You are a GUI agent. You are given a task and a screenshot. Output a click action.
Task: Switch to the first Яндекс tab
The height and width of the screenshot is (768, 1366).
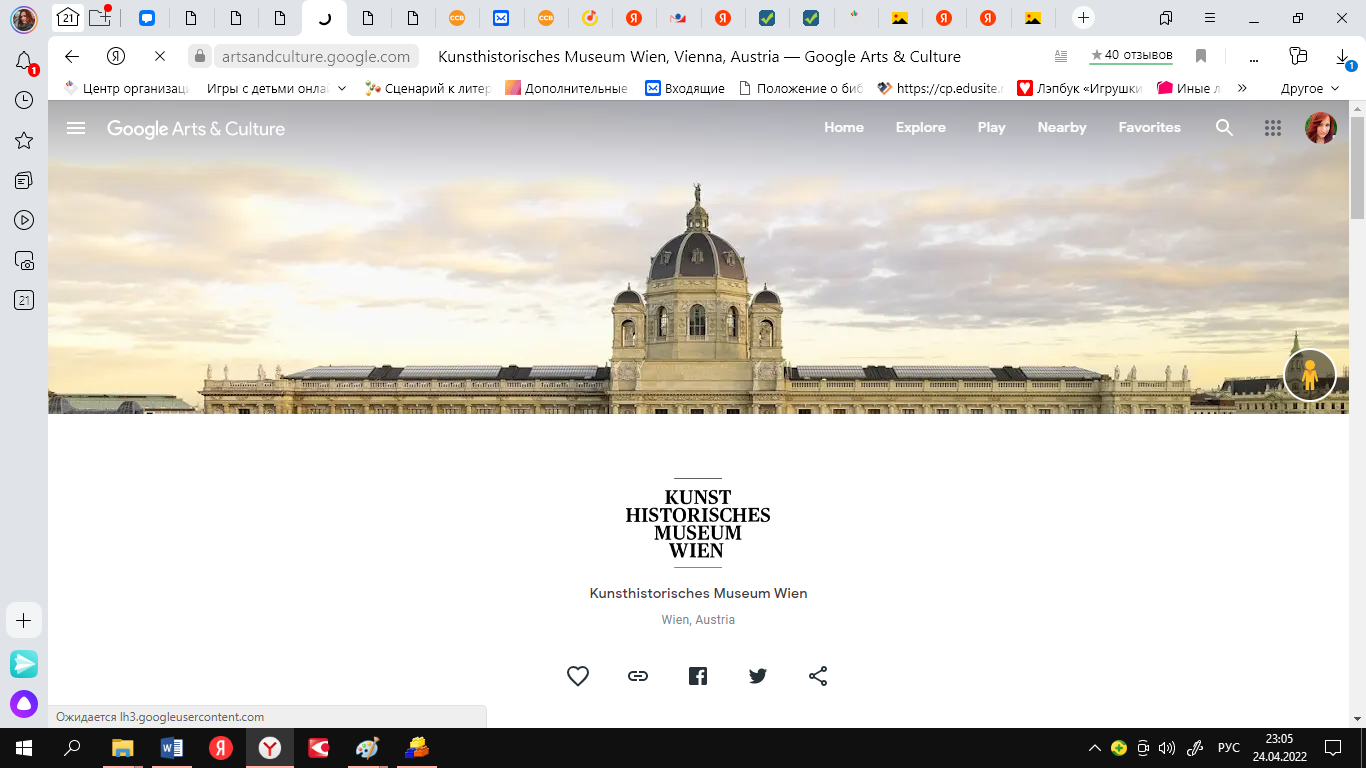(x=633, y=17)
